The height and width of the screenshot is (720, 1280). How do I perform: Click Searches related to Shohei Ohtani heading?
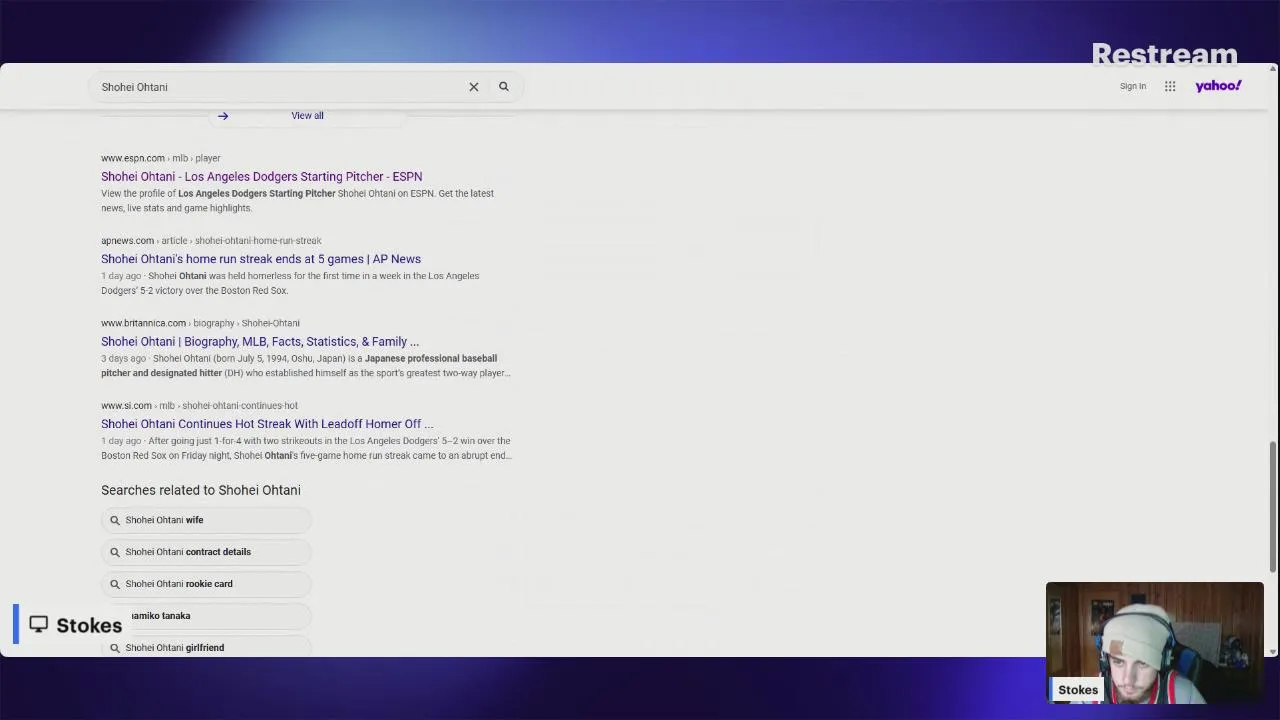coord(201,490)
